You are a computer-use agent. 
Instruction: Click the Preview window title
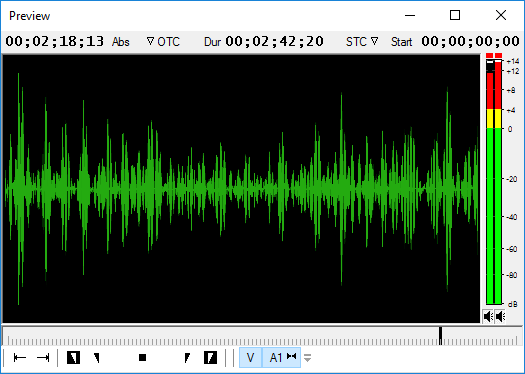[29, 16]
